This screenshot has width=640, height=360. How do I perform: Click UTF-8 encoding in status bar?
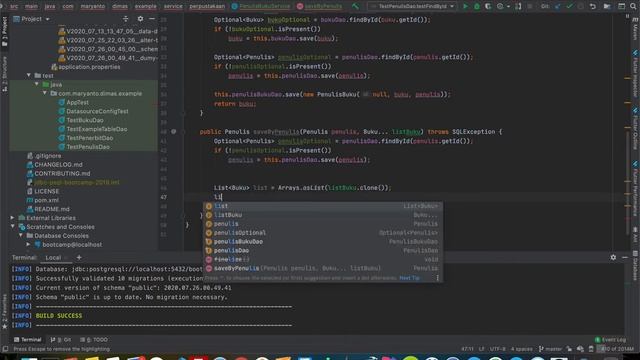[x=497, y=349]
